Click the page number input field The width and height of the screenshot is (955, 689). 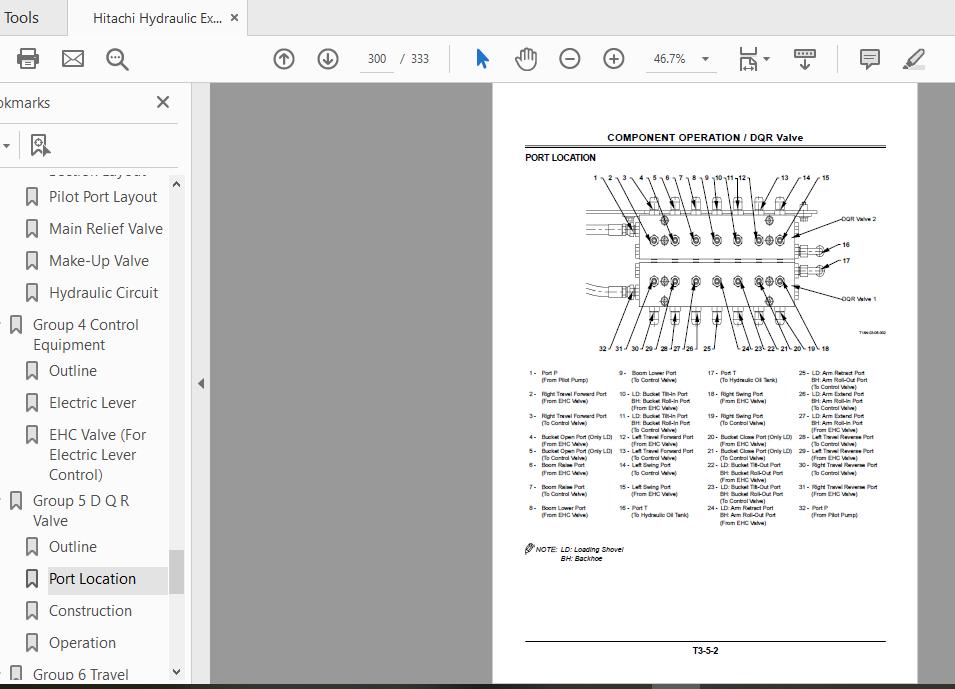[x=376, y=59]
